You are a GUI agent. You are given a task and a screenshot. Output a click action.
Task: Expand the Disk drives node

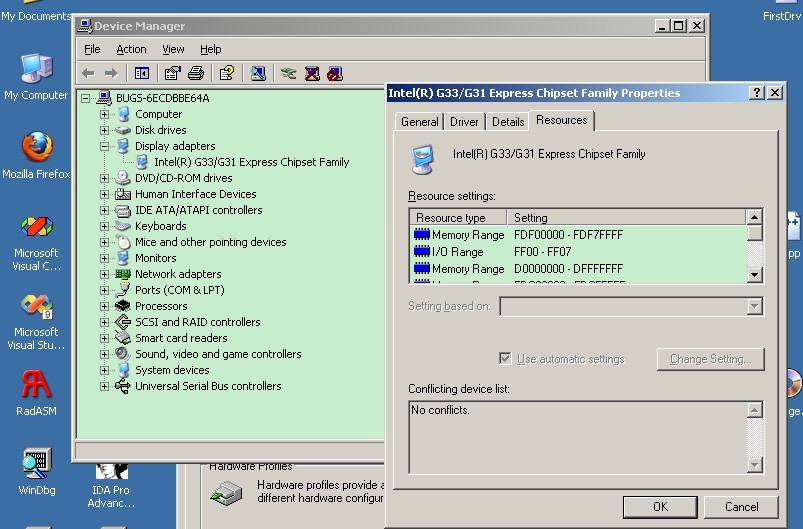tap(104, 130)
